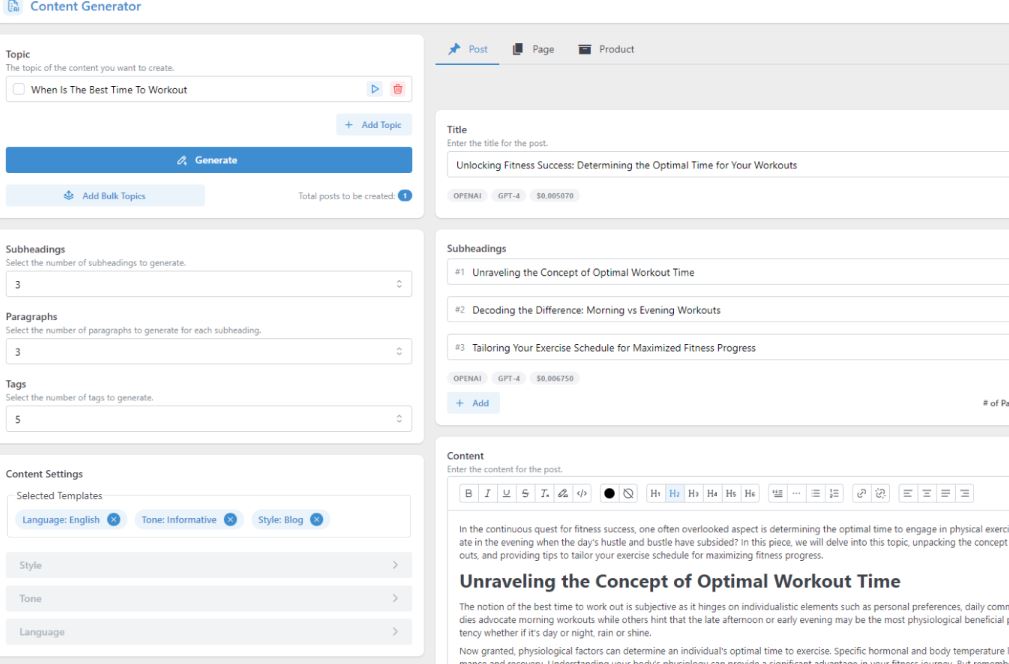Select the highlight marker tool

click(563, 493)
